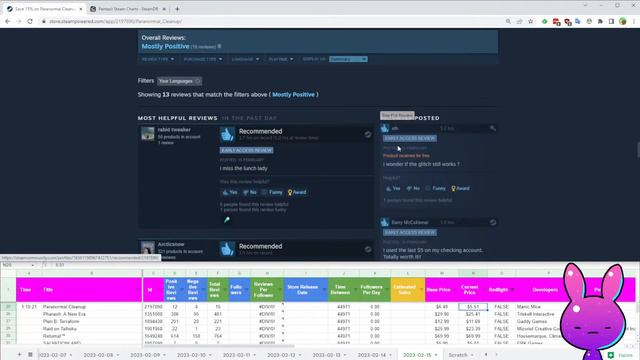This screenshot has height=360, width=640.
Task: Open the all sheets list icon
Action: click(x=30, y=355)
